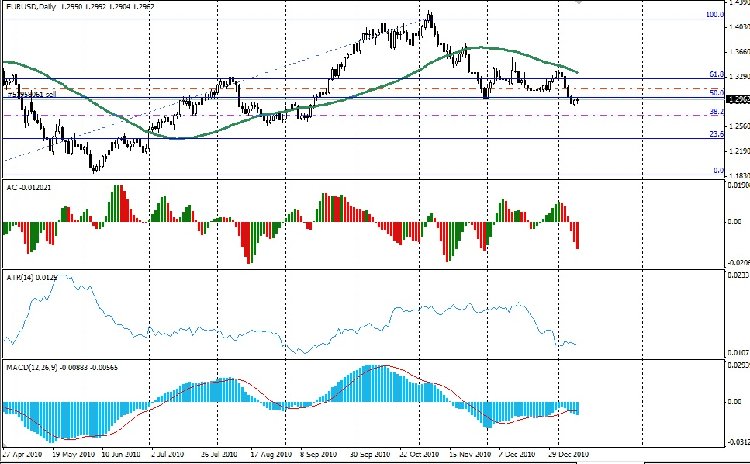Select the 100.0 Fibonacci level label
Image resolution: width=750 pixels, height=464 pixels.
click(x=714, y=15)
